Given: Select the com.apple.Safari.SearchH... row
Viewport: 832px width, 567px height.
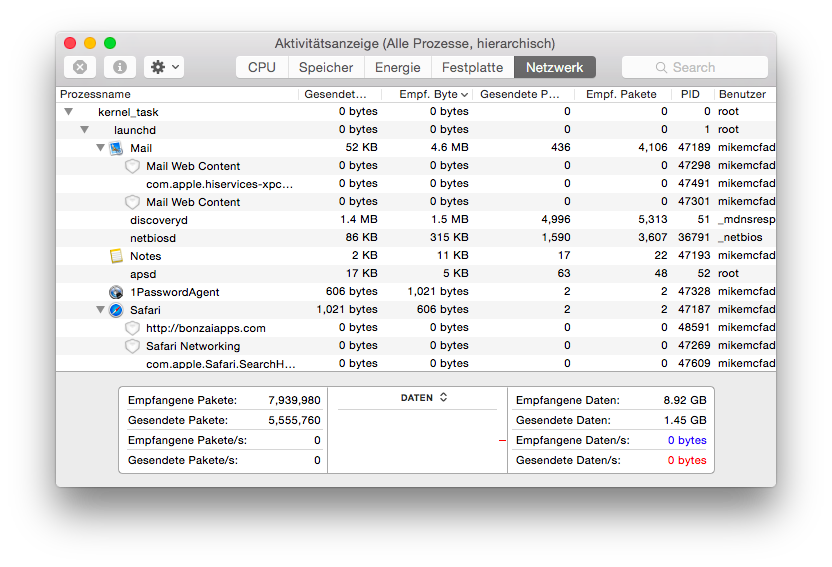Looking at the screenshot, I should (416, 363).
